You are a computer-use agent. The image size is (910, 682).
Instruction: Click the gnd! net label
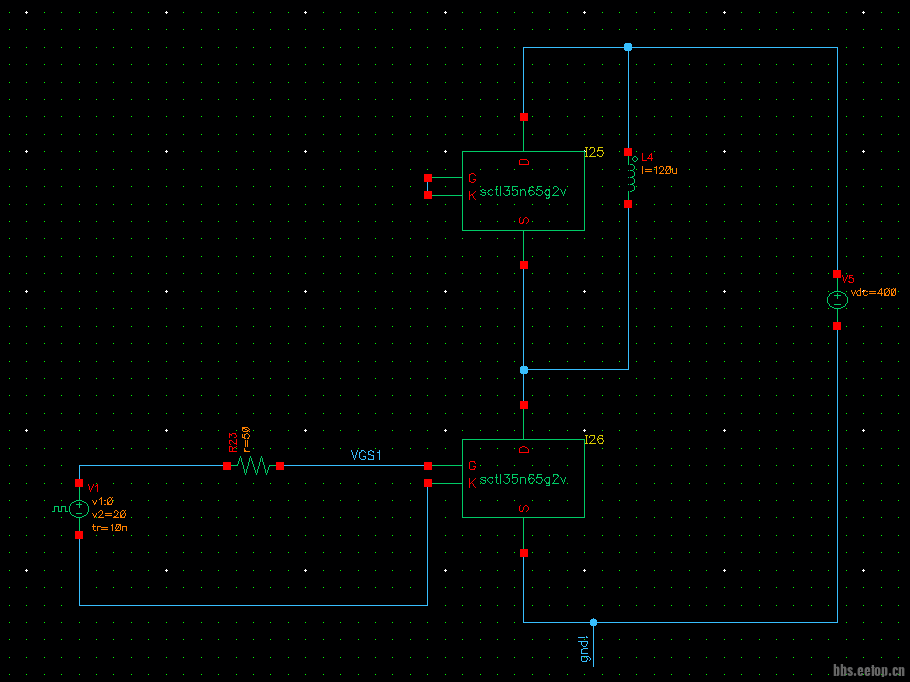click(584, 650)
